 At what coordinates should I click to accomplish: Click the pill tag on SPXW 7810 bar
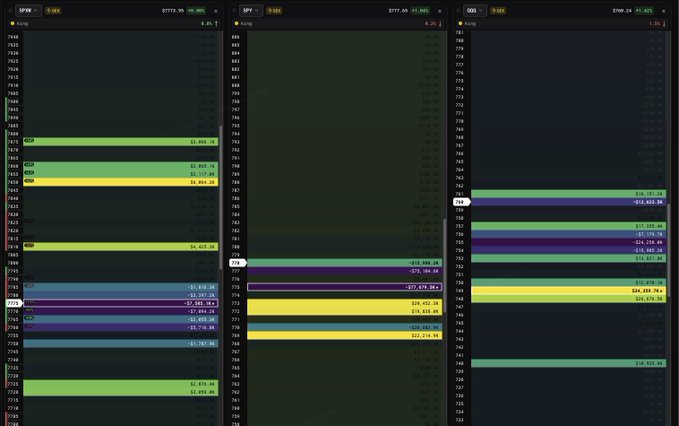point(29,245)
